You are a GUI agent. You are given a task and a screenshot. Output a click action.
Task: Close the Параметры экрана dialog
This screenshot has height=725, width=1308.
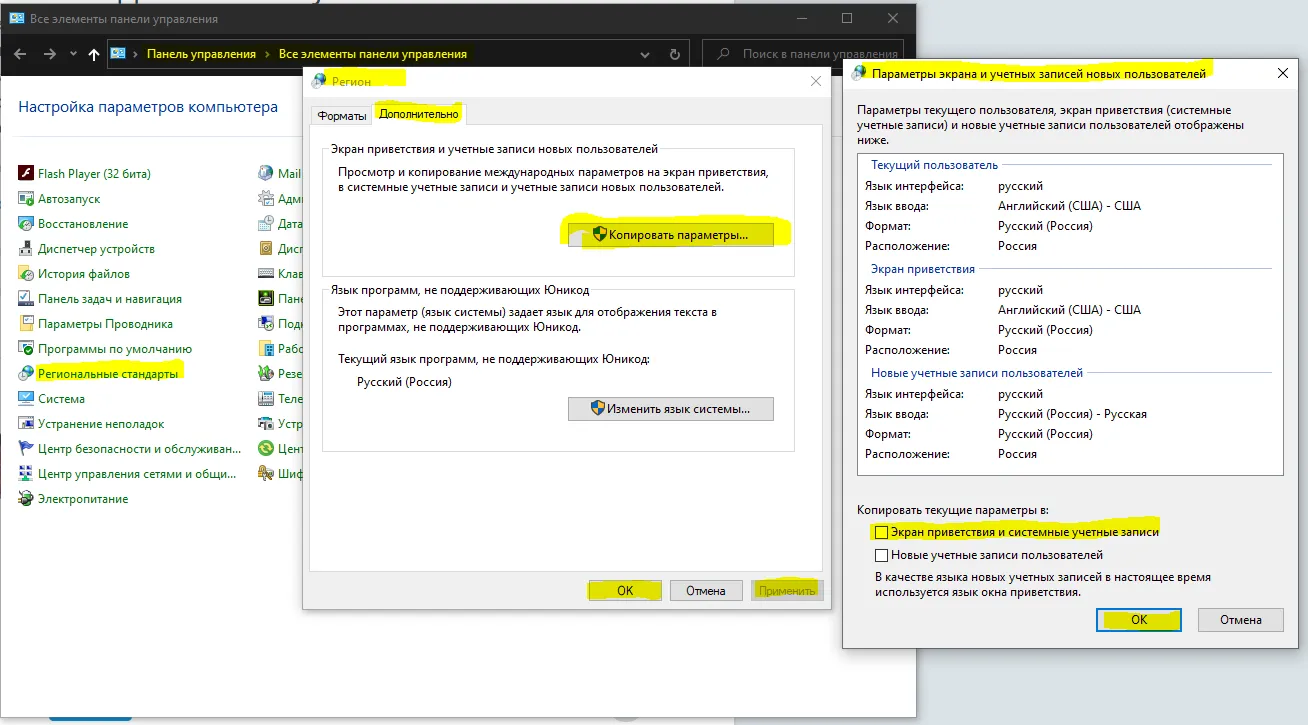click(x=1283, y=73)
